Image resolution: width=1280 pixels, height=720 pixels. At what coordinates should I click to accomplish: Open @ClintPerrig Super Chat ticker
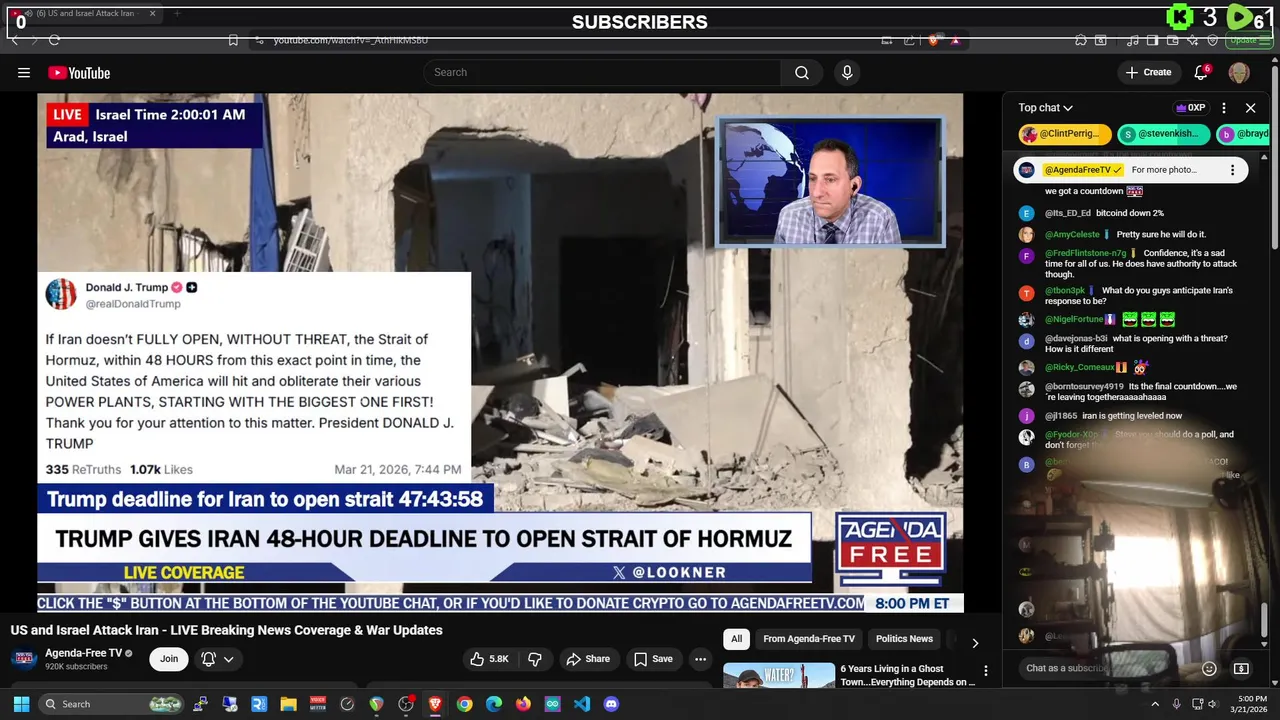tap(1065, 134)
